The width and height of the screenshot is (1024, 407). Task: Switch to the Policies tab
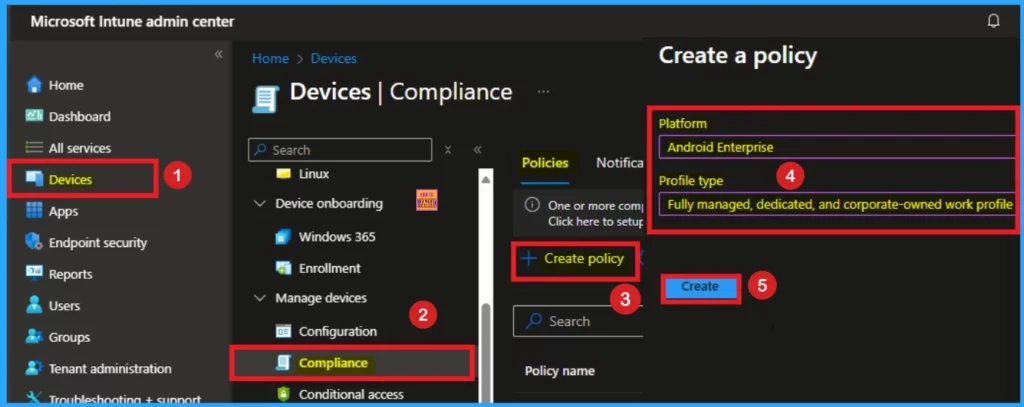(545, 163)
